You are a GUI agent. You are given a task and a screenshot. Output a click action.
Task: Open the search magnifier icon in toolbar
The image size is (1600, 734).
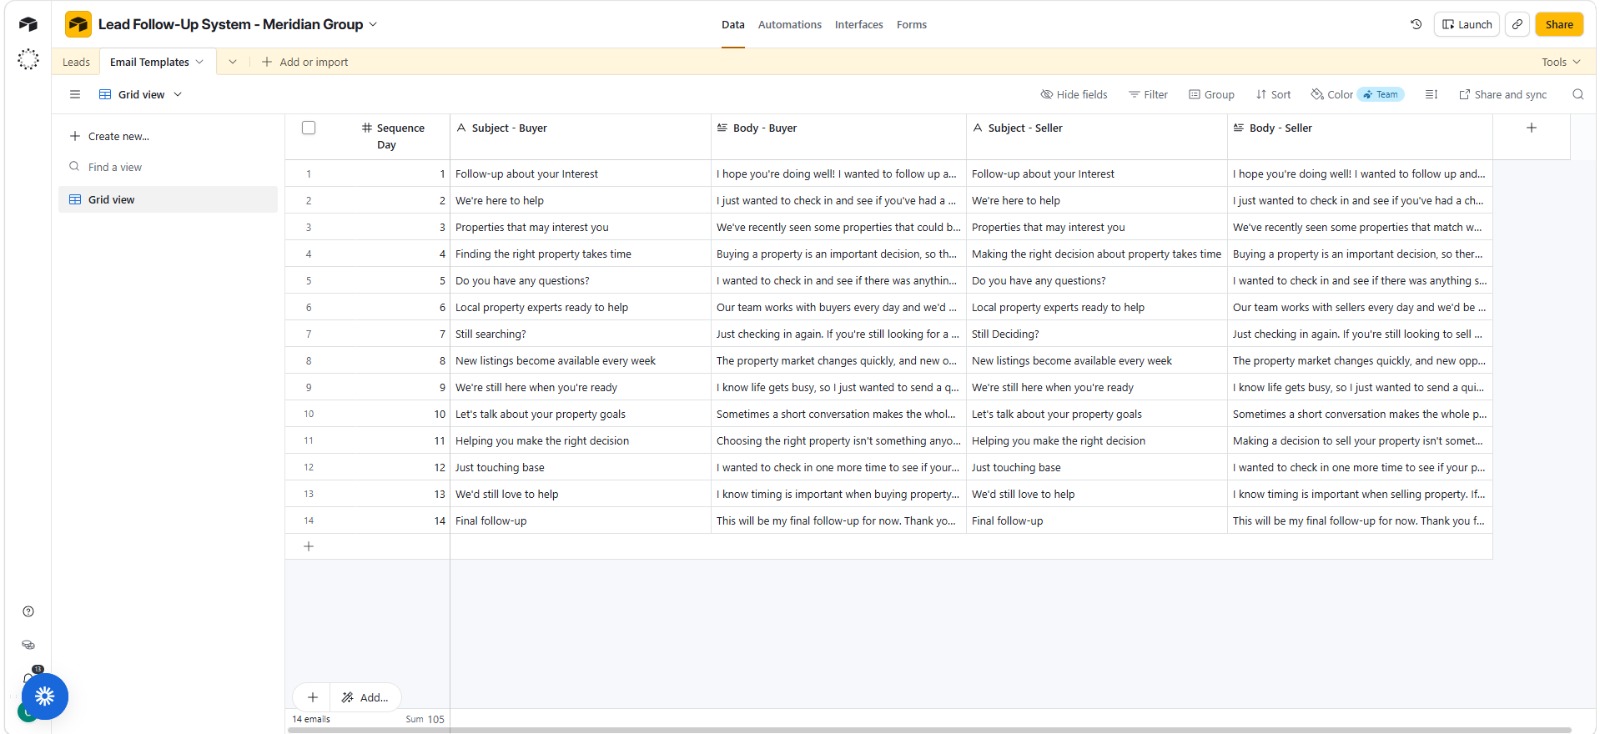point(1578,94)
